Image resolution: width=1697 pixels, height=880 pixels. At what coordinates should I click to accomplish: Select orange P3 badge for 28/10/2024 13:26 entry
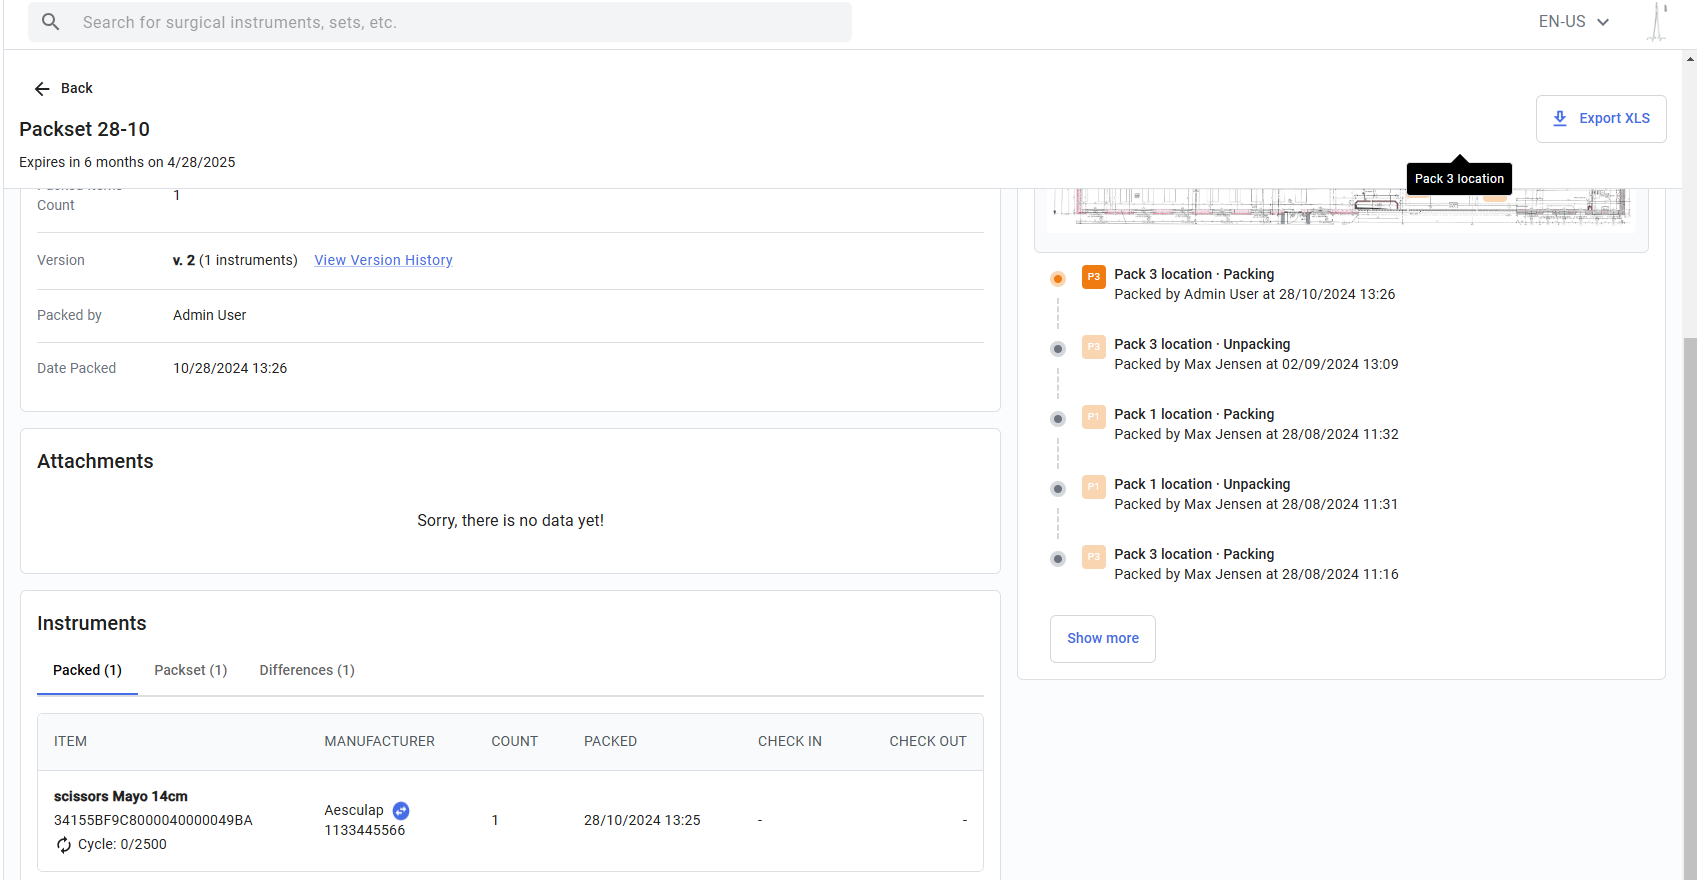click(1094, 277)
